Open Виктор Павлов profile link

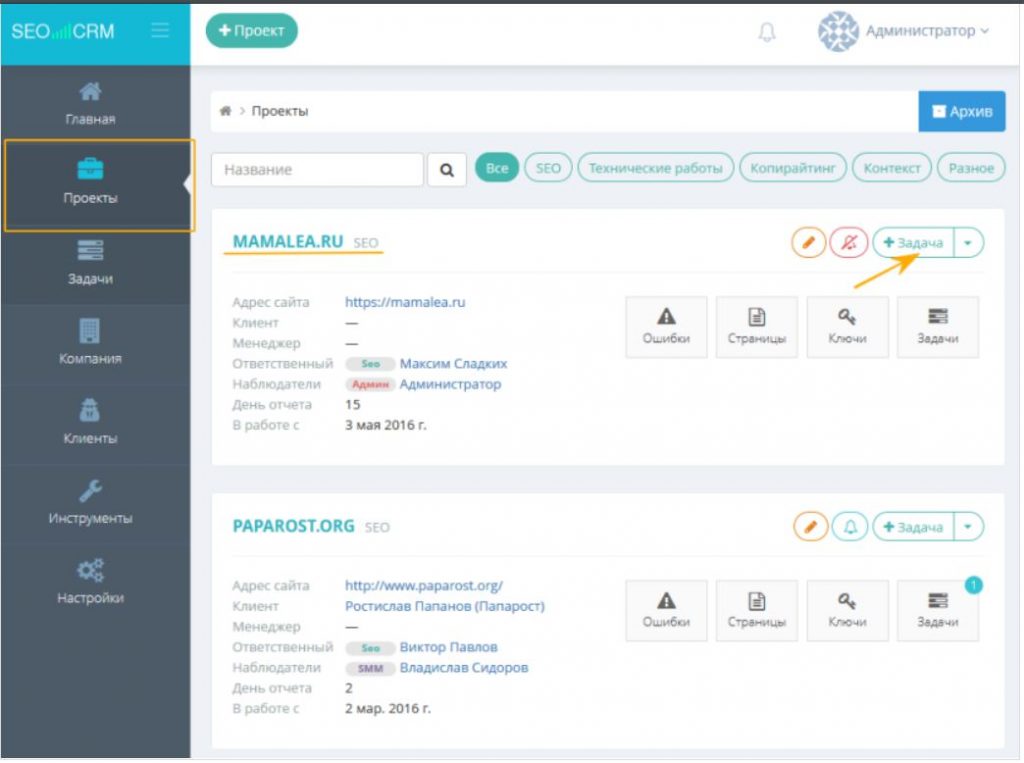point(449,647)
